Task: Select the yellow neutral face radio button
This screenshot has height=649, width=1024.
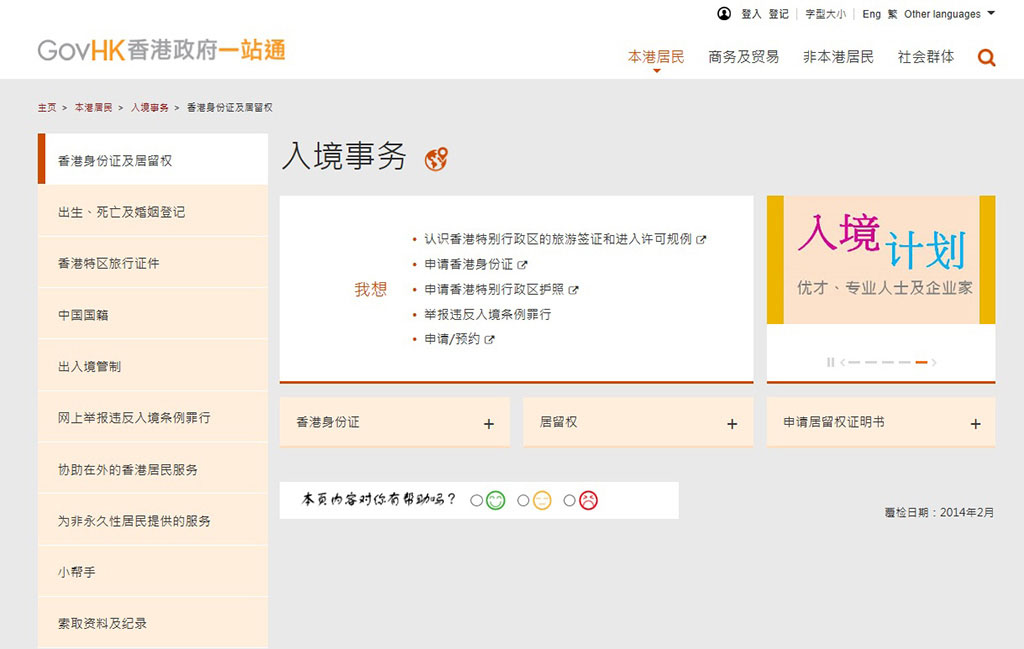Action: tap(523, 500)
